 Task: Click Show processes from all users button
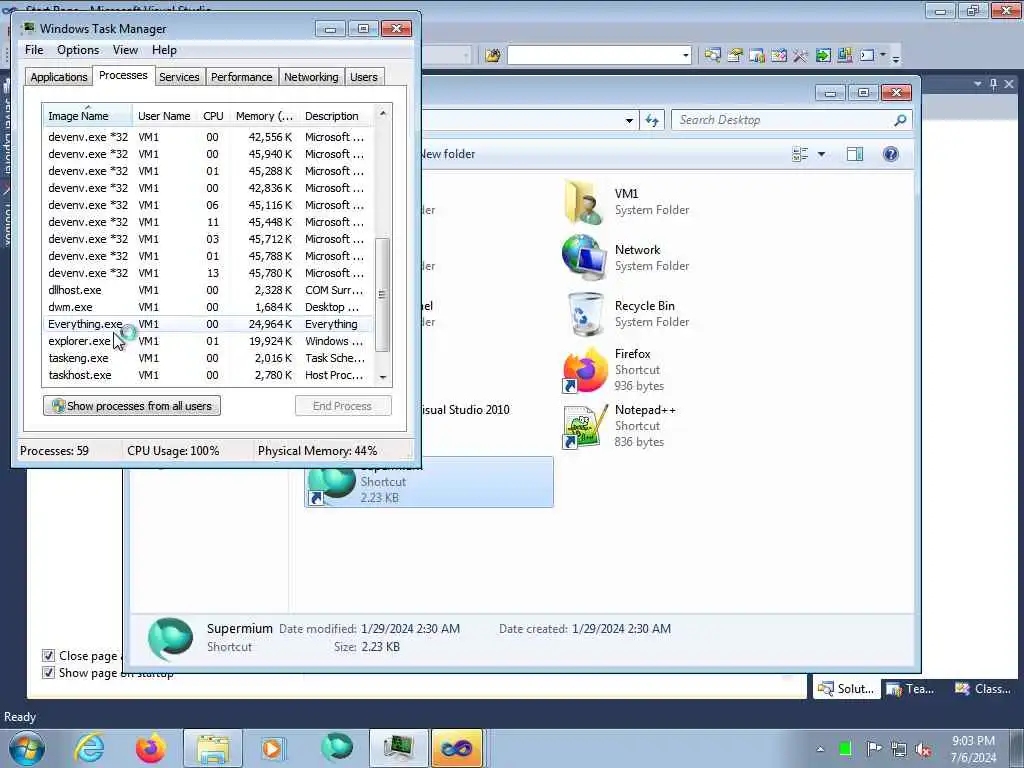(132, 406)
